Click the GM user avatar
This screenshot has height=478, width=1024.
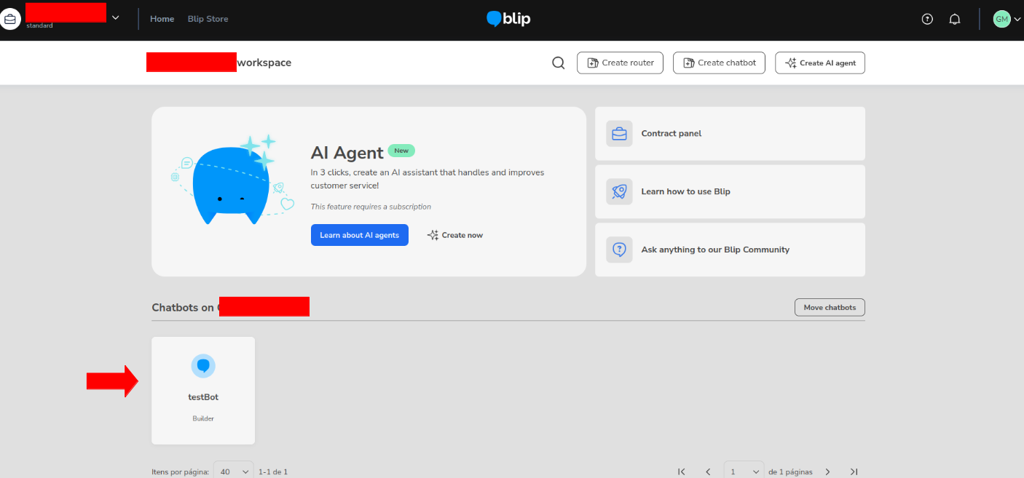click(x=1001, y=19)
